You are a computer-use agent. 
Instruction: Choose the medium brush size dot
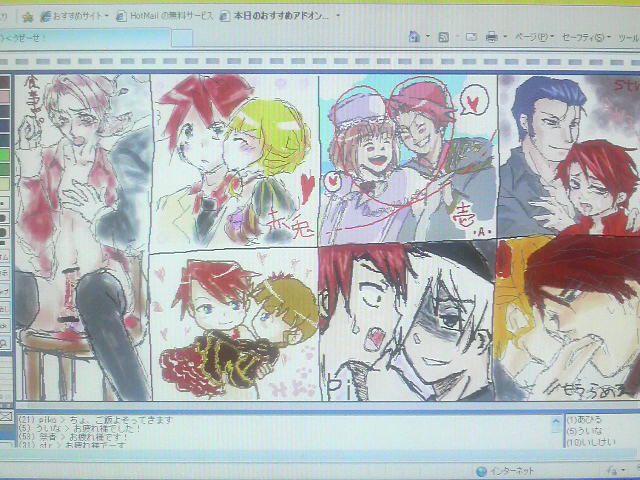3,218
